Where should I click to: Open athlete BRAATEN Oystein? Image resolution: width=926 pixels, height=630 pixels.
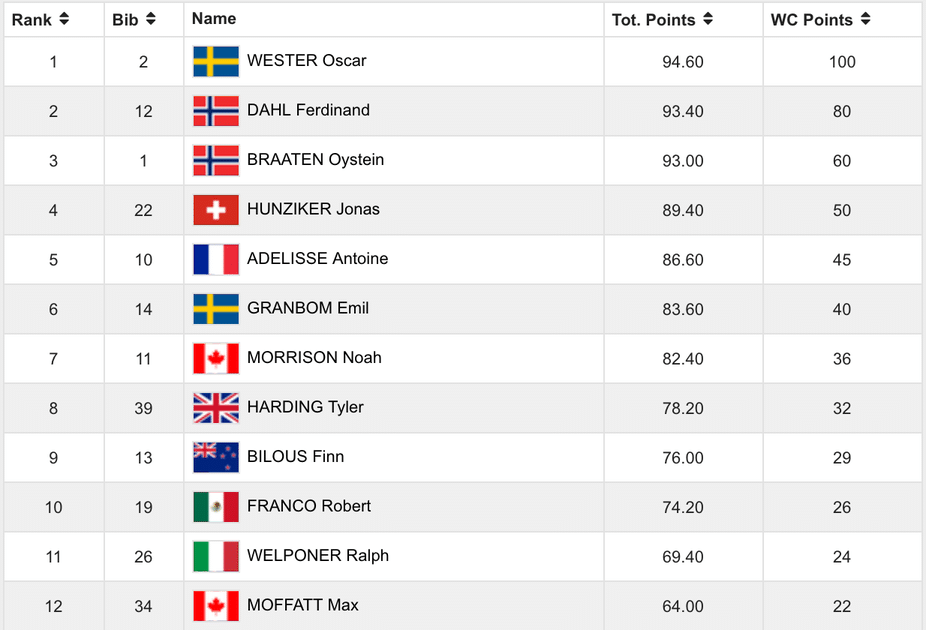[x=315, y=159]
